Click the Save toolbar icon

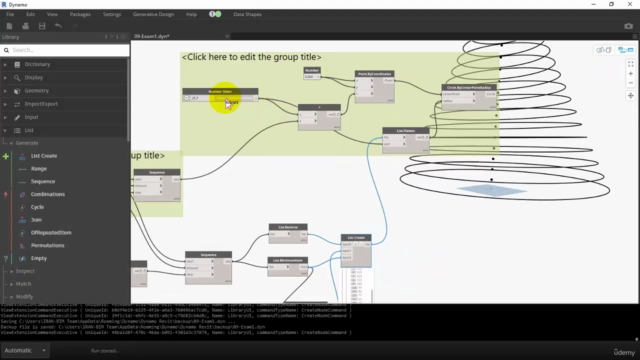(x=42, y=26)
